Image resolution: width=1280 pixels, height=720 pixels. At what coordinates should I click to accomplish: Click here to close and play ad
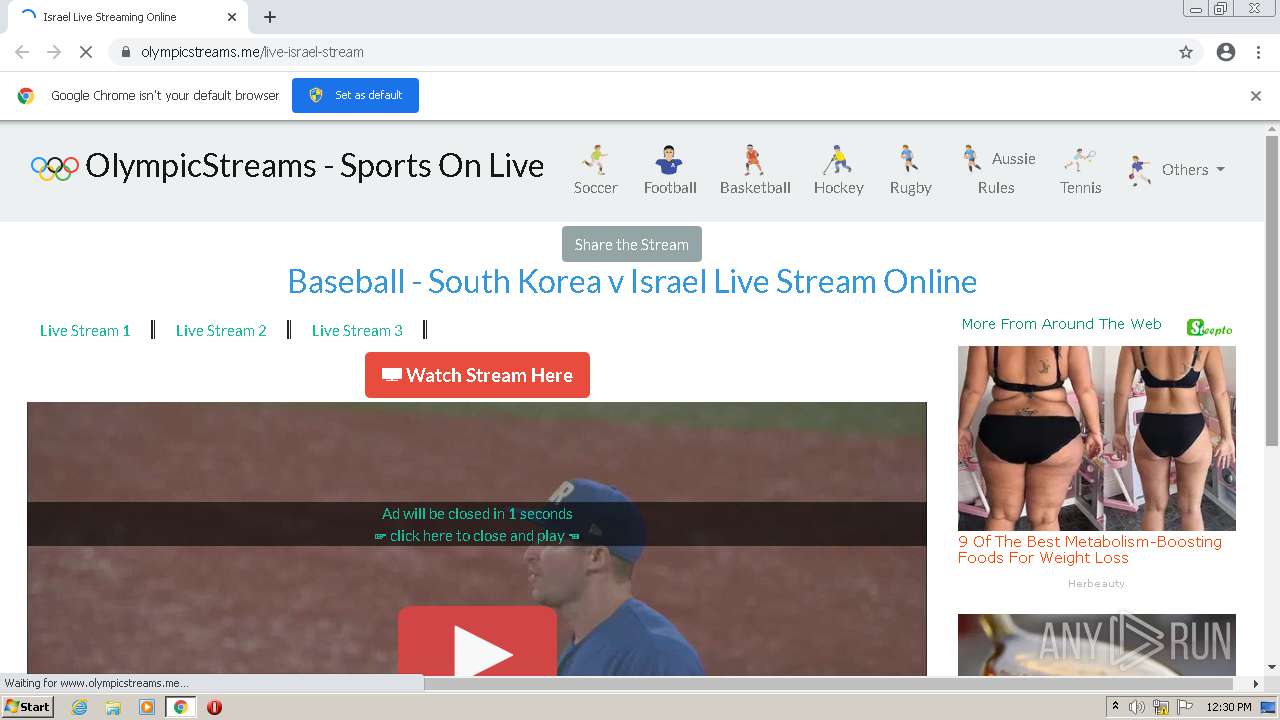click(x=477, y=535)
